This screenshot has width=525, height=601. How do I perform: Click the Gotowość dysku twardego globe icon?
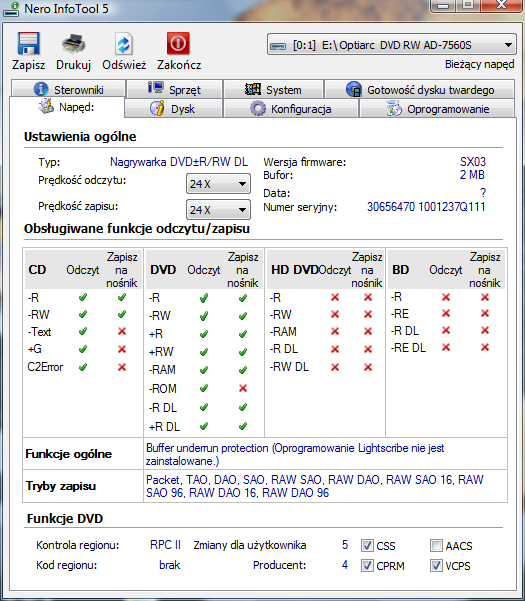tap(354, 89)
